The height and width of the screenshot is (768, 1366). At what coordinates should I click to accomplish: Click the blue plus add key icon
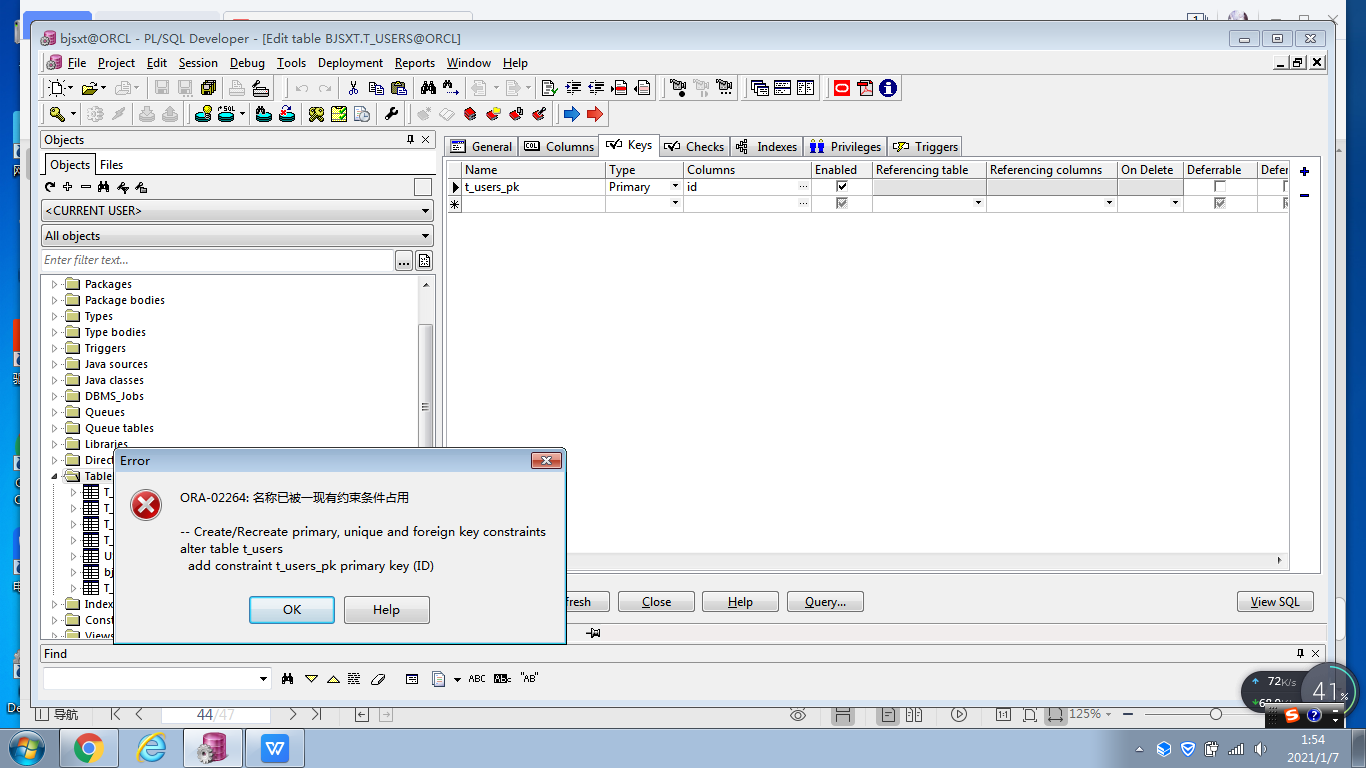[x=1304, y=171]
